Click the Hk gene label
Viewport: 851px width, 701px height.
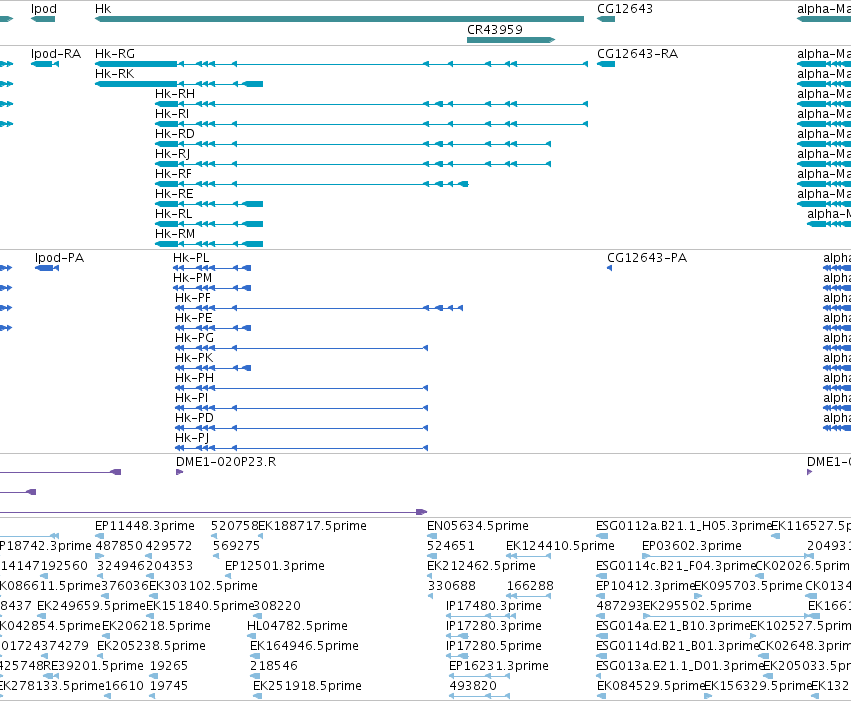[x=103, y=9]
